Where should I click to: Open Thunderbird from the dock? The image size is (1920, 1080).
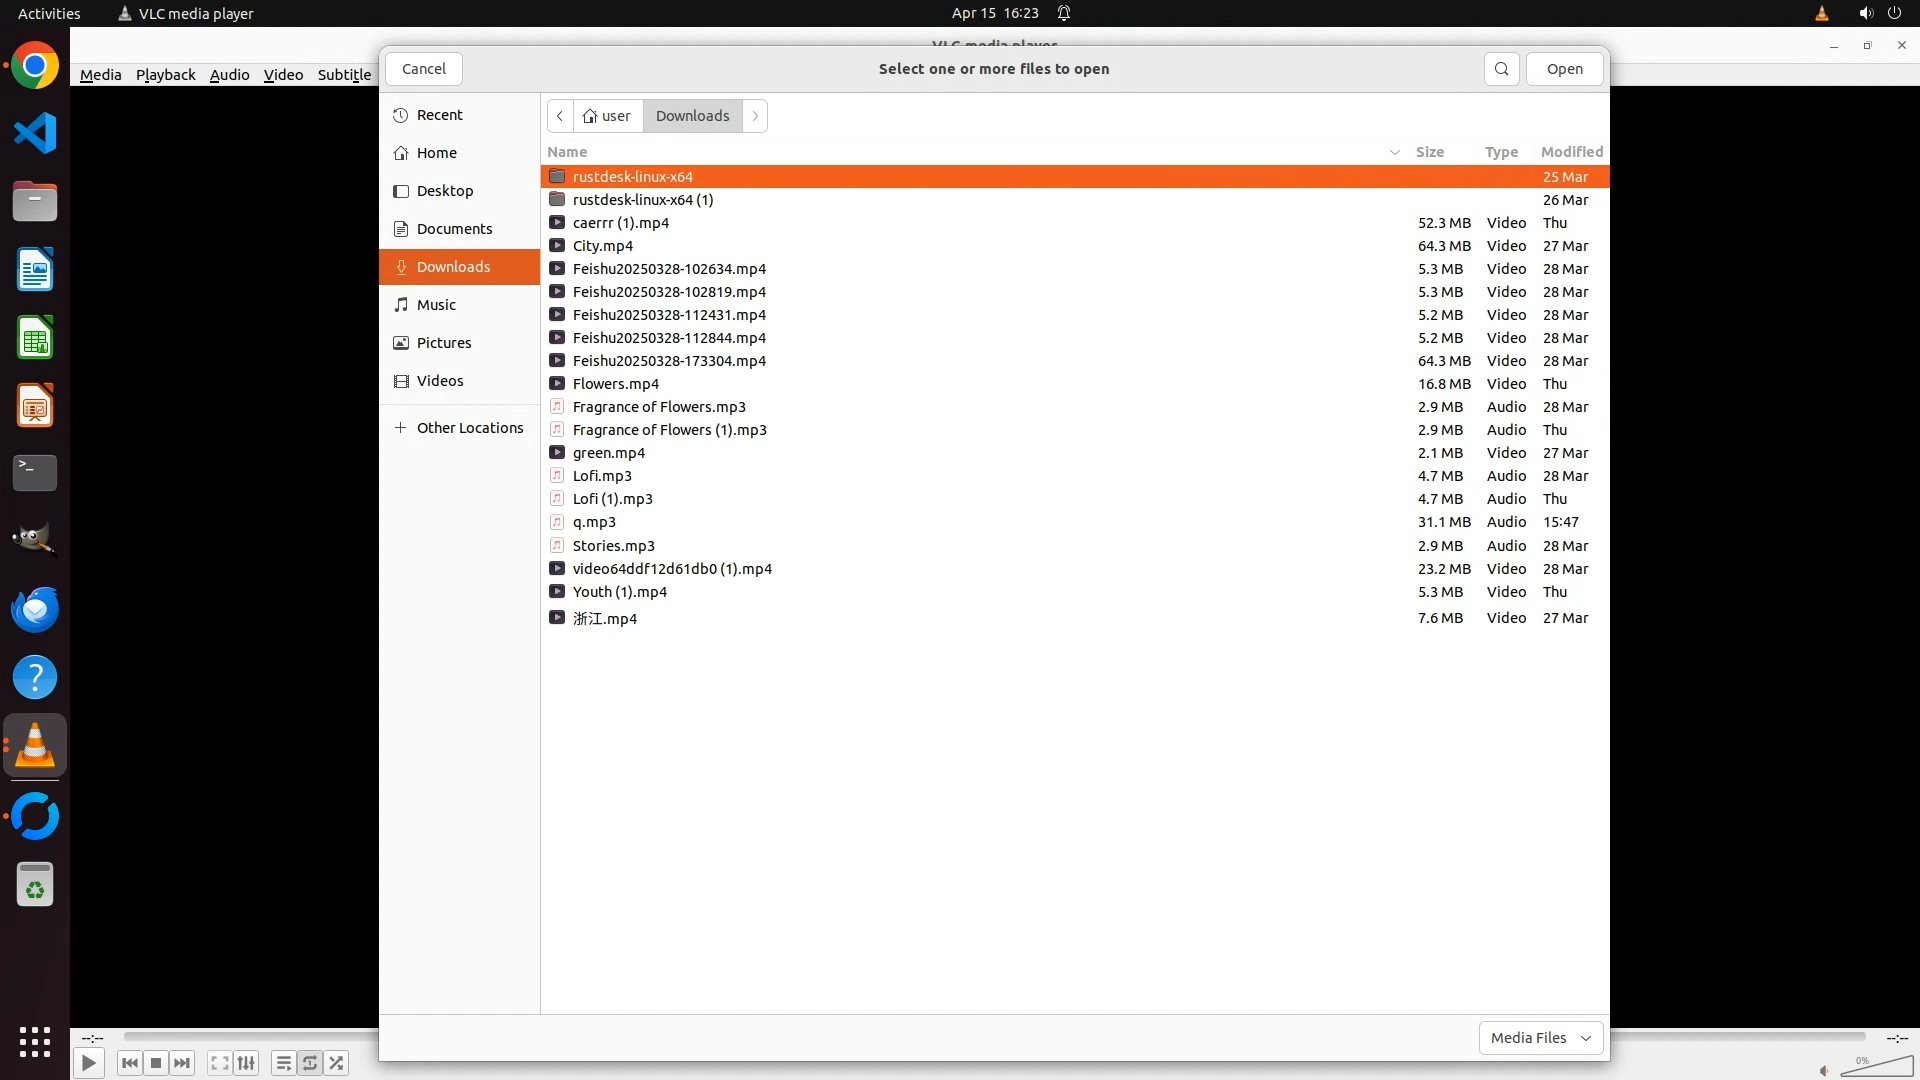pyautogui.click(x=35, y=610)
